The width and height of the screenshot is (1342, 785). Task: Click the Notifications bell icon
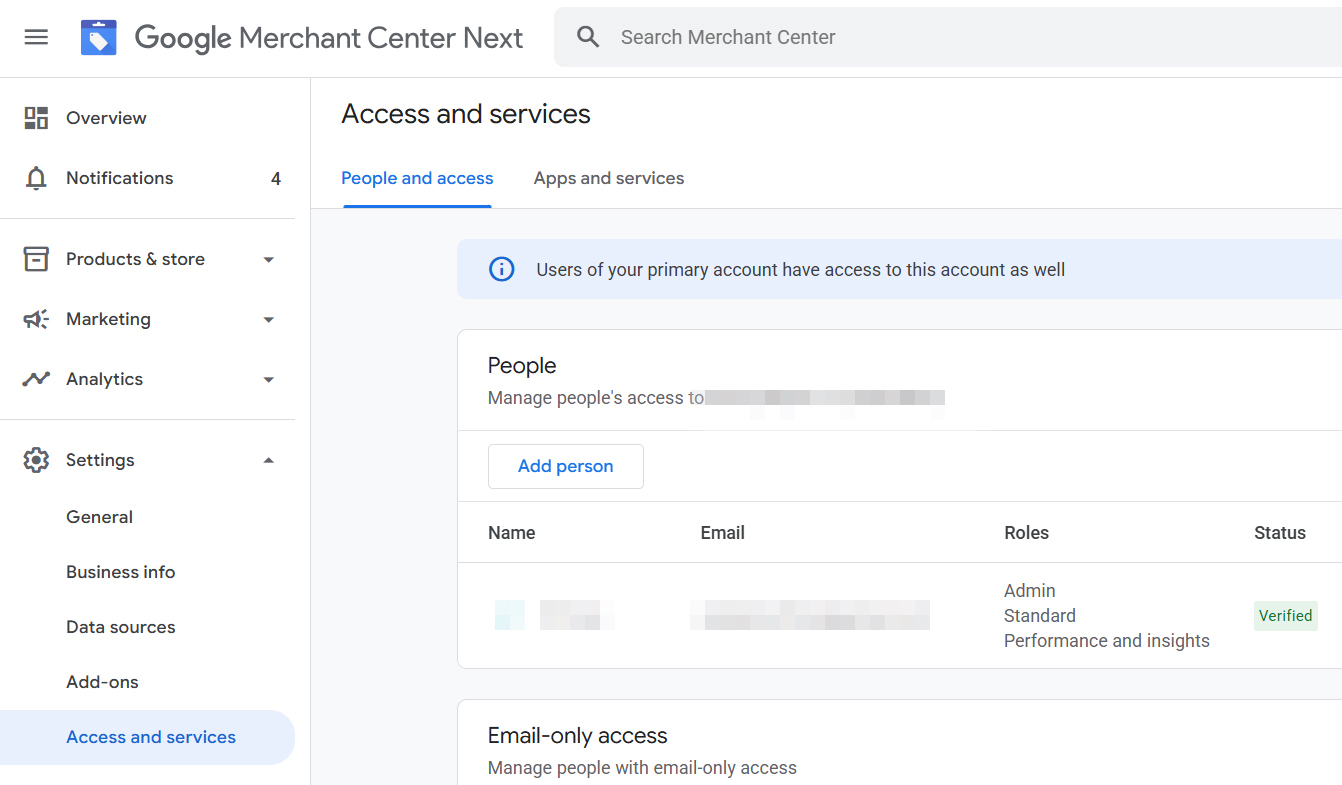[36, 177]
